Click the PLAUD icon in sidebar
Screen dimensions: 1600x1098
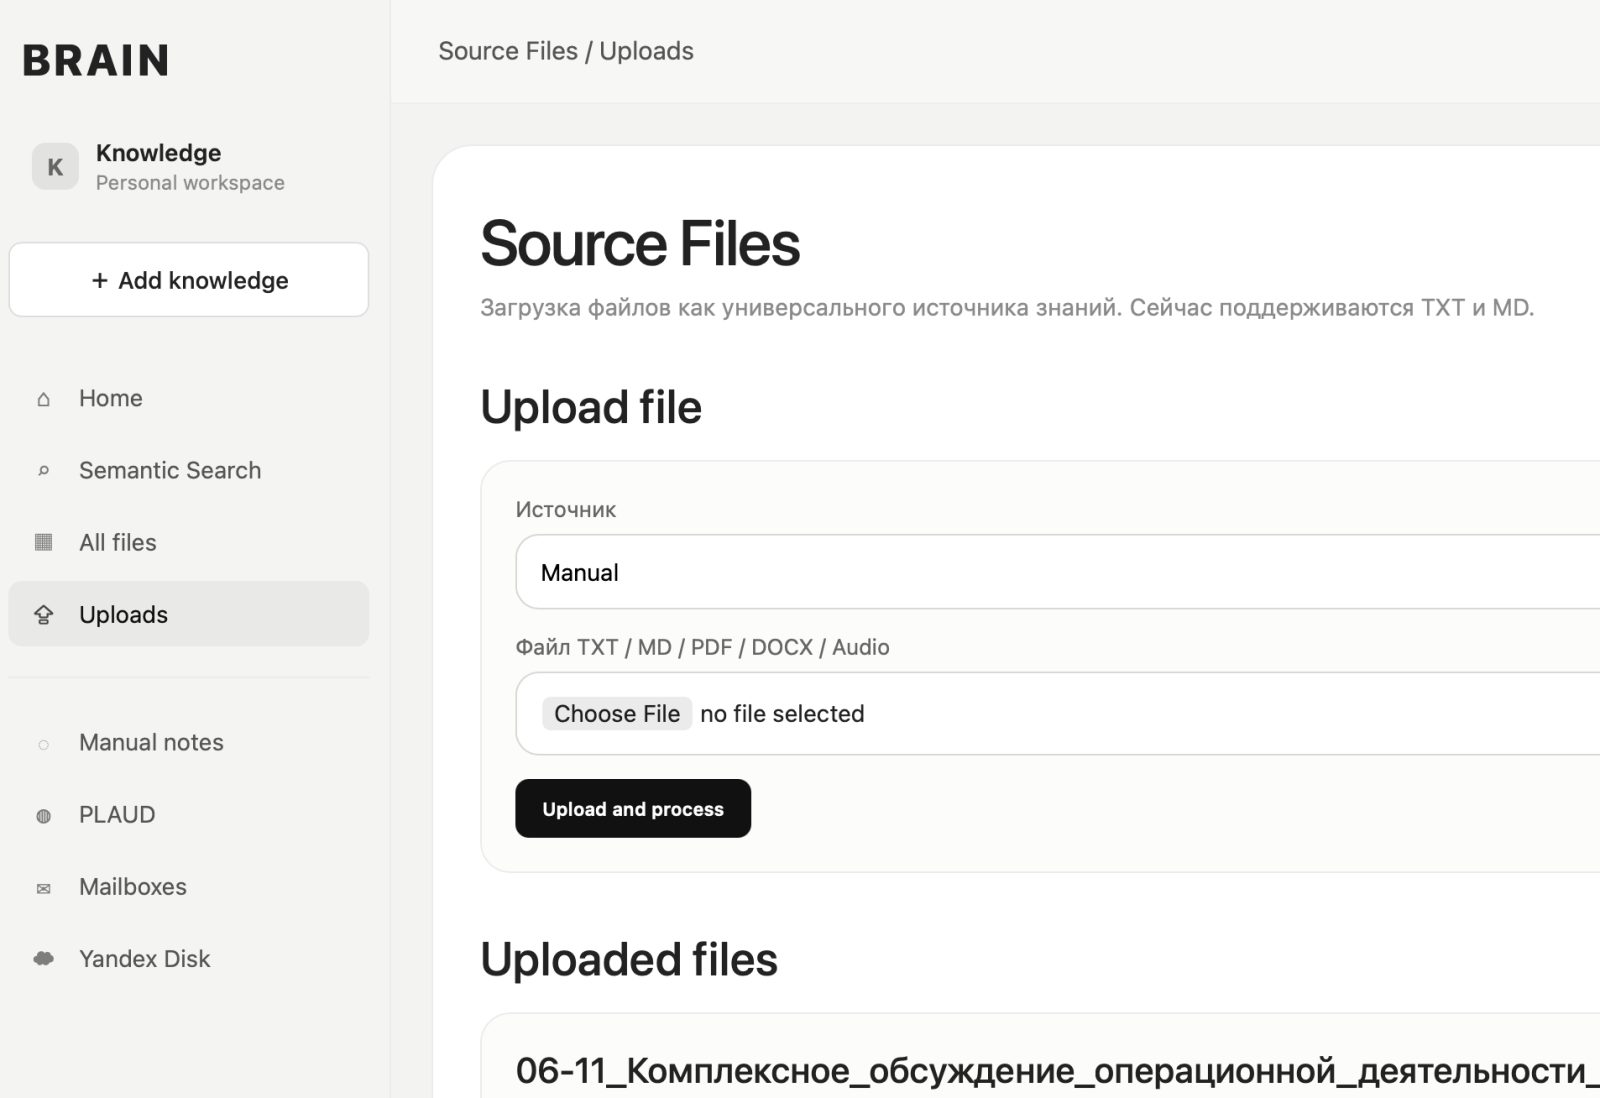(43, 816)
